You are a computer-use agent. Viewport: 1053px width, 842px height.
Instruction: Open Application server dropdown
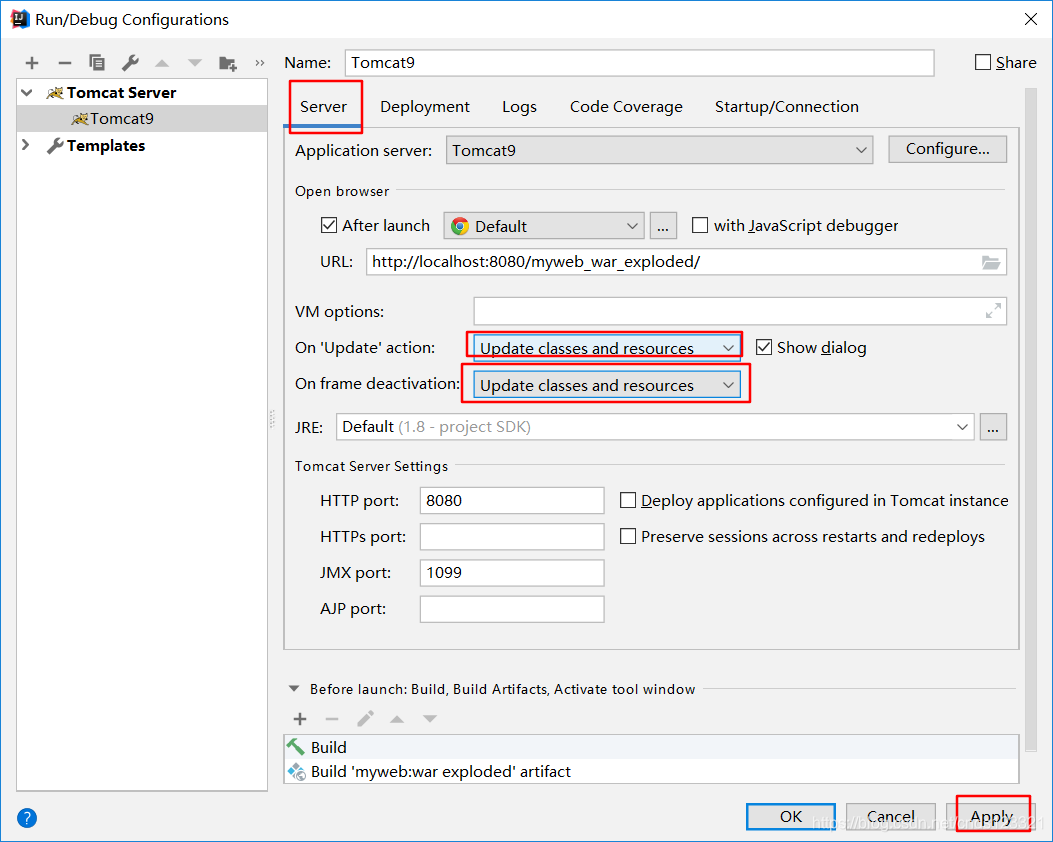point(659,150)
